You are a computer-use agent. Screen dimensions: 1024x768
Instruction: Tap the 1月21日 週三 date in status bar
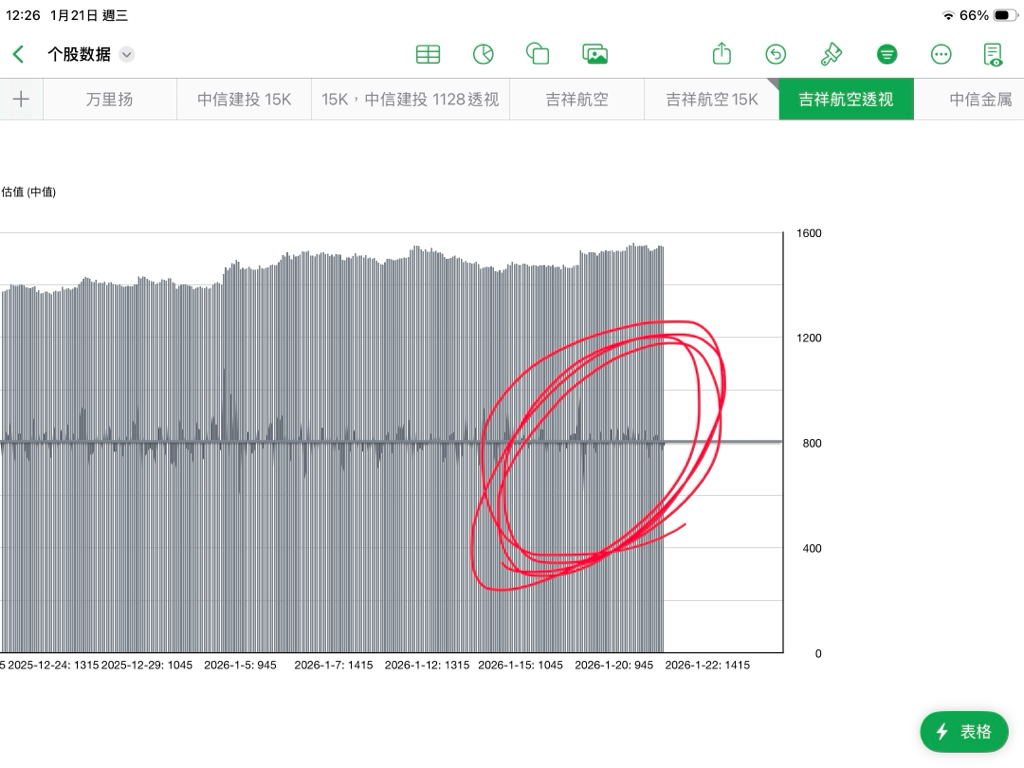click(x=89, y=15)
